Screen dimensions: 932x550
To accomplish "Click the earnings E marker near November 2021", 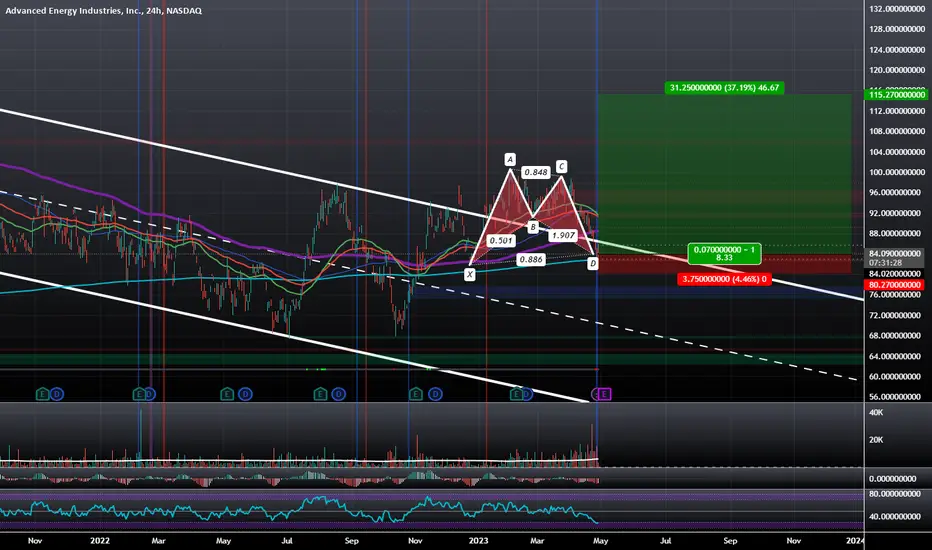I will (42, 394).
